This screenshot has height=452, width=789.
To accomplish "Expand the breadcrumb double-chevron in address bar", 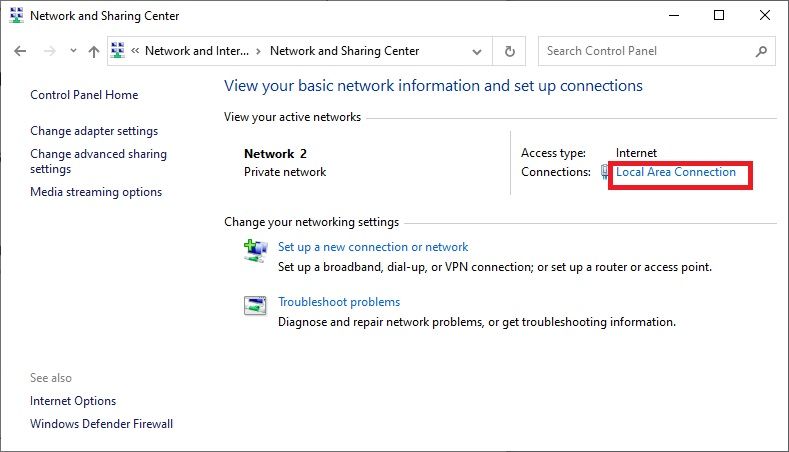I will click(135, 50).
